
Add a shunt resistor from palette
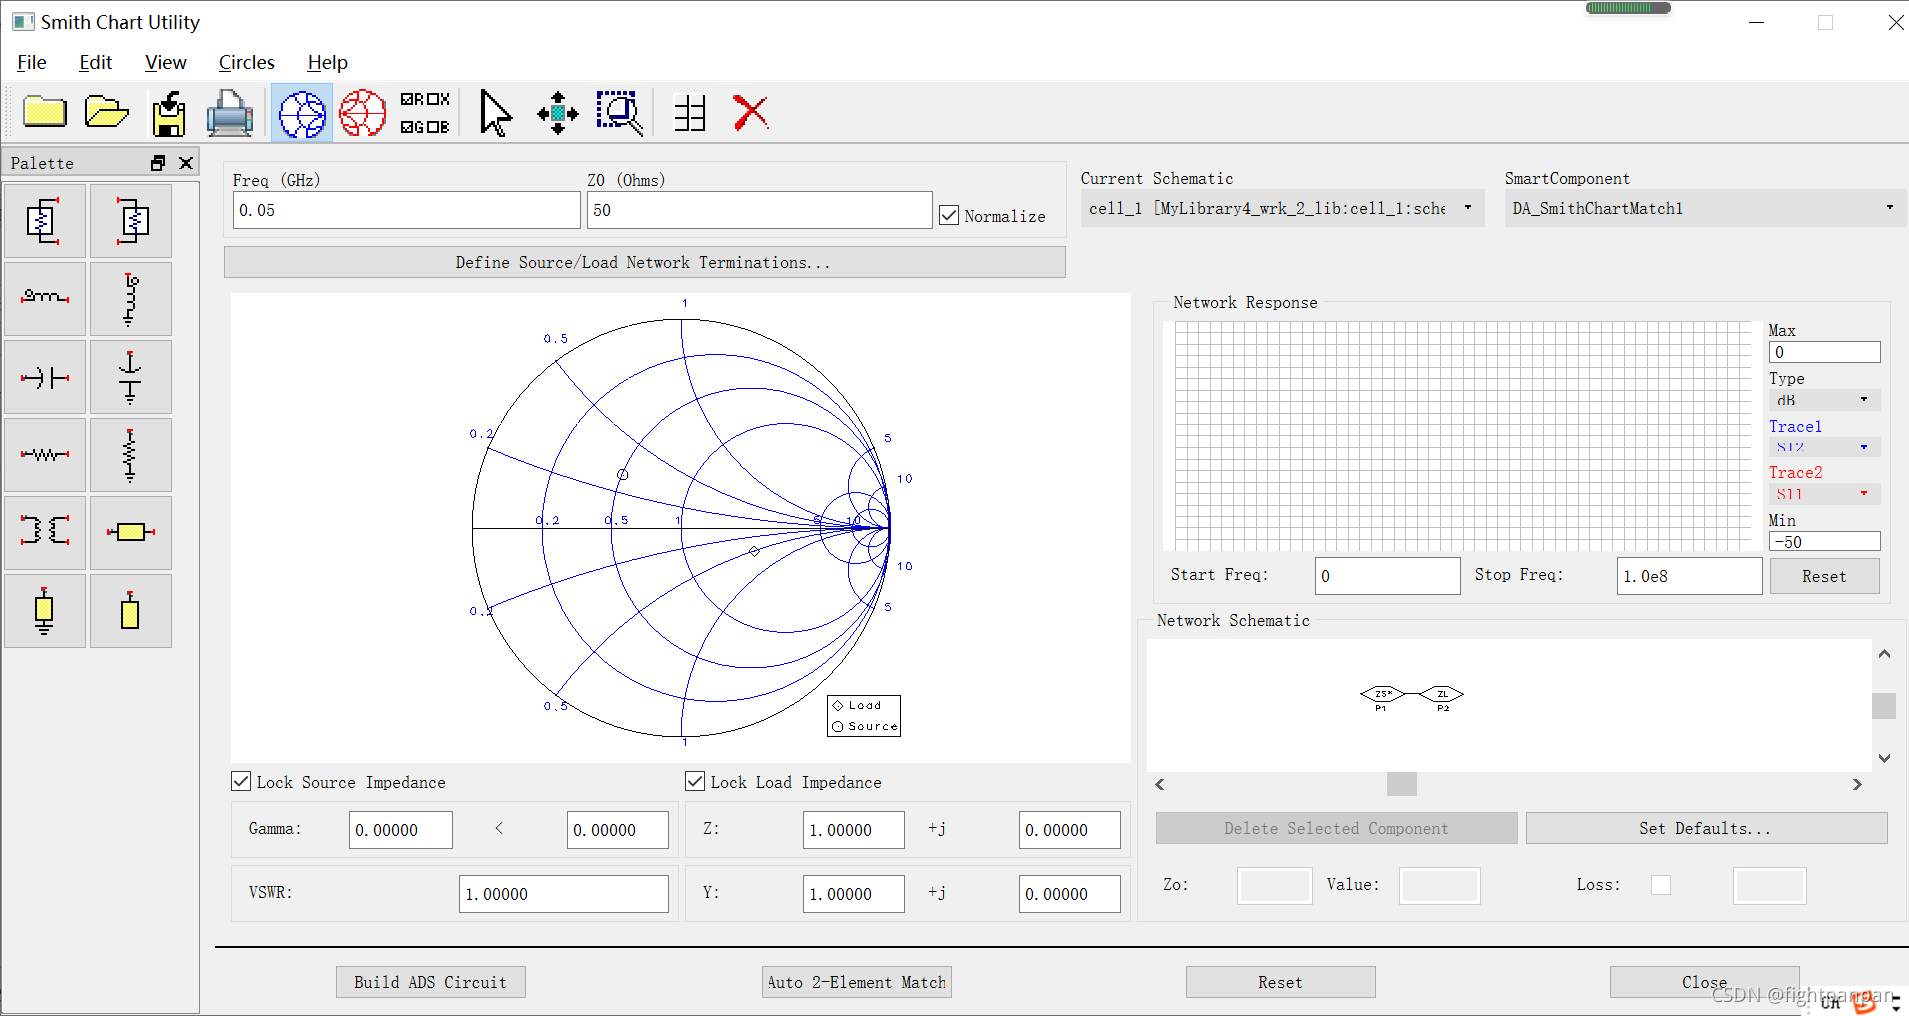tap(131, 455)
